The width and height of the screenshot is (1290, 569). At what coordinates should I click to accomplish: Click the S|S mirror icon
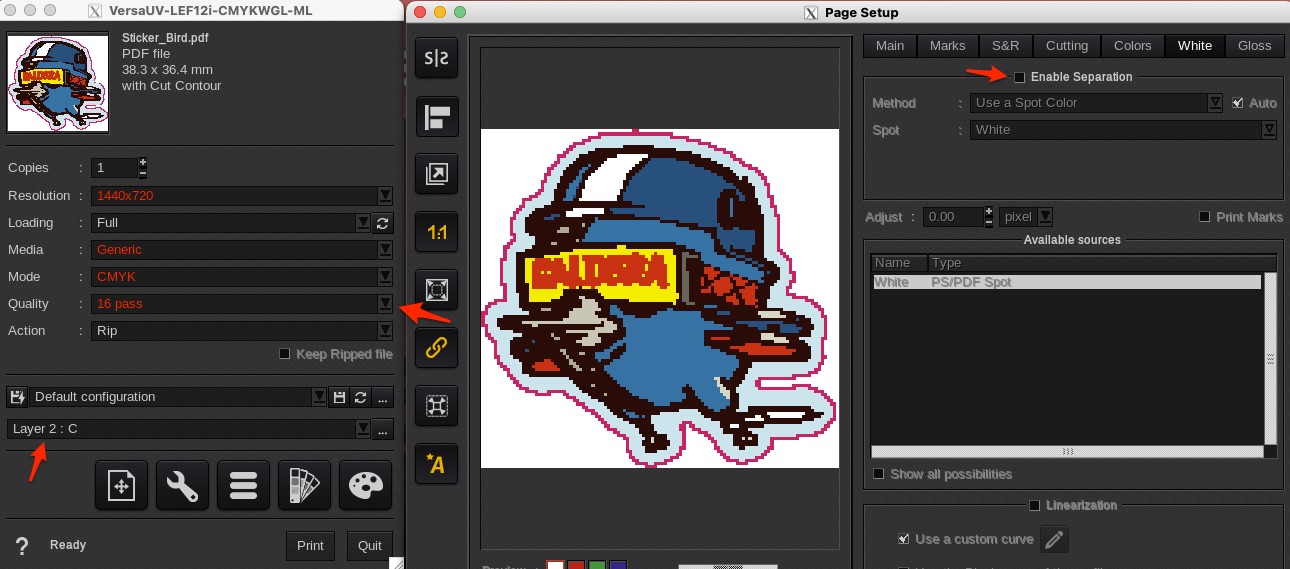(437, 58)
